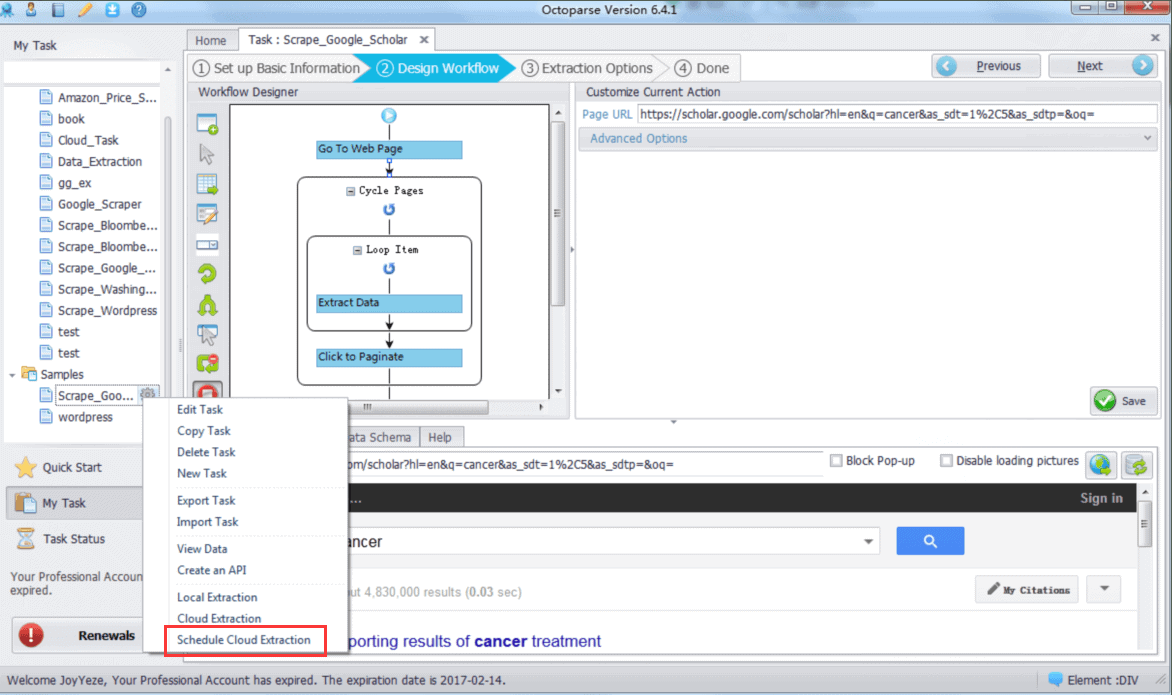Open the gear icon beside Scrape_Goo... task
This screenshot has width=1172, height=695.
(x=148, y=395)
